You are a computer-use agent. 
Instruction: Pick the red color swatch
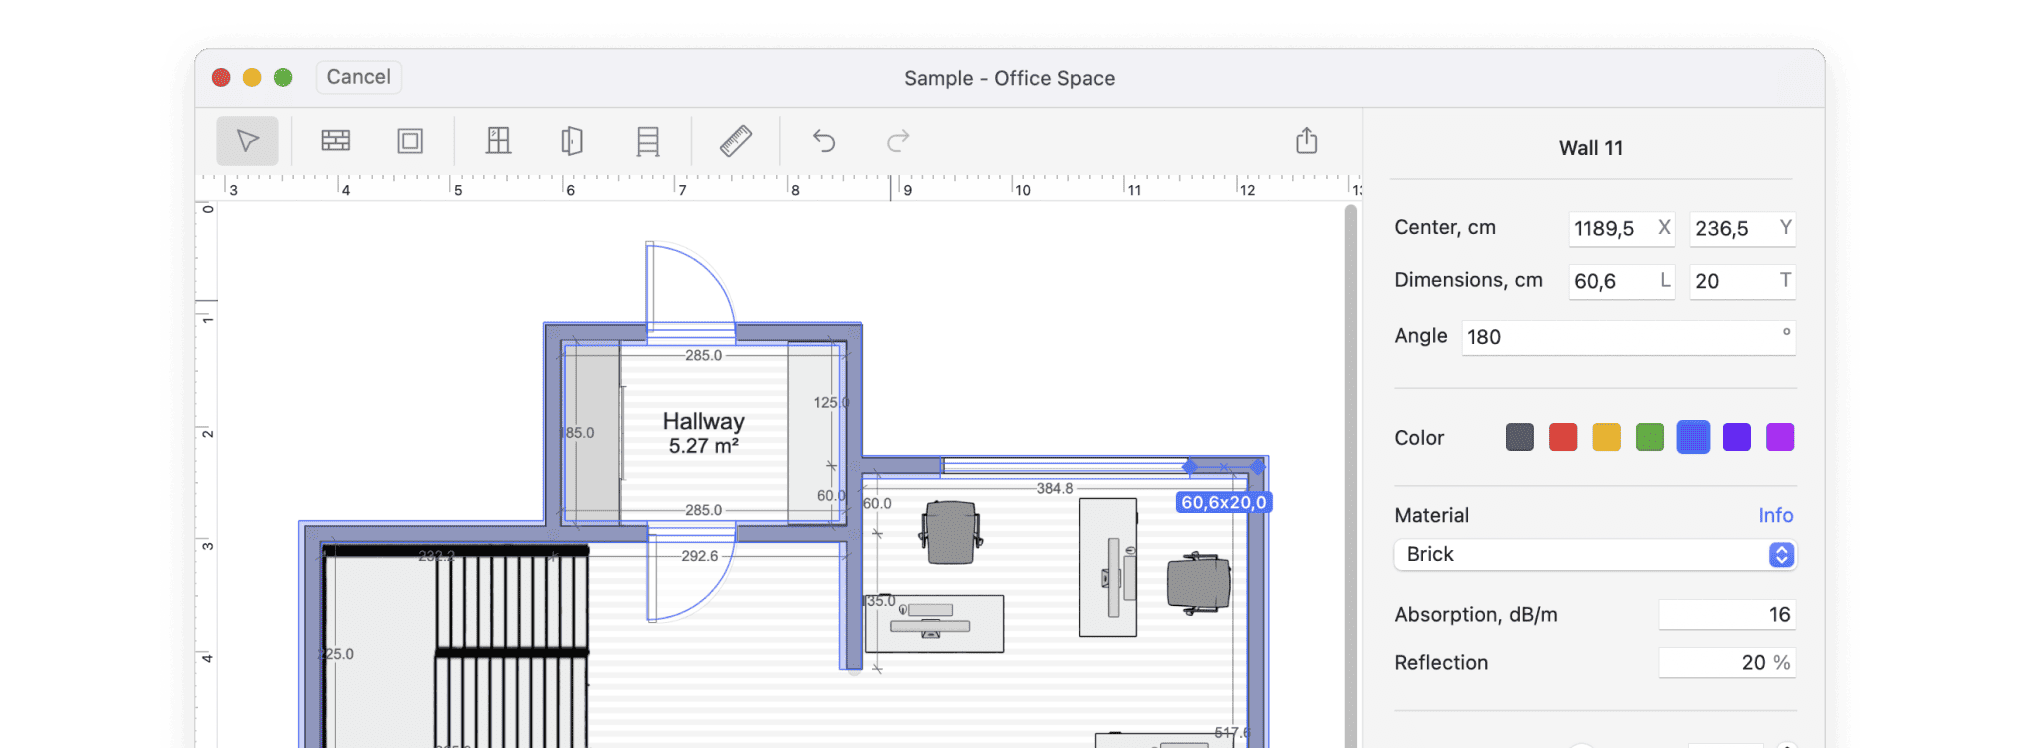(x=1562, y=437)
